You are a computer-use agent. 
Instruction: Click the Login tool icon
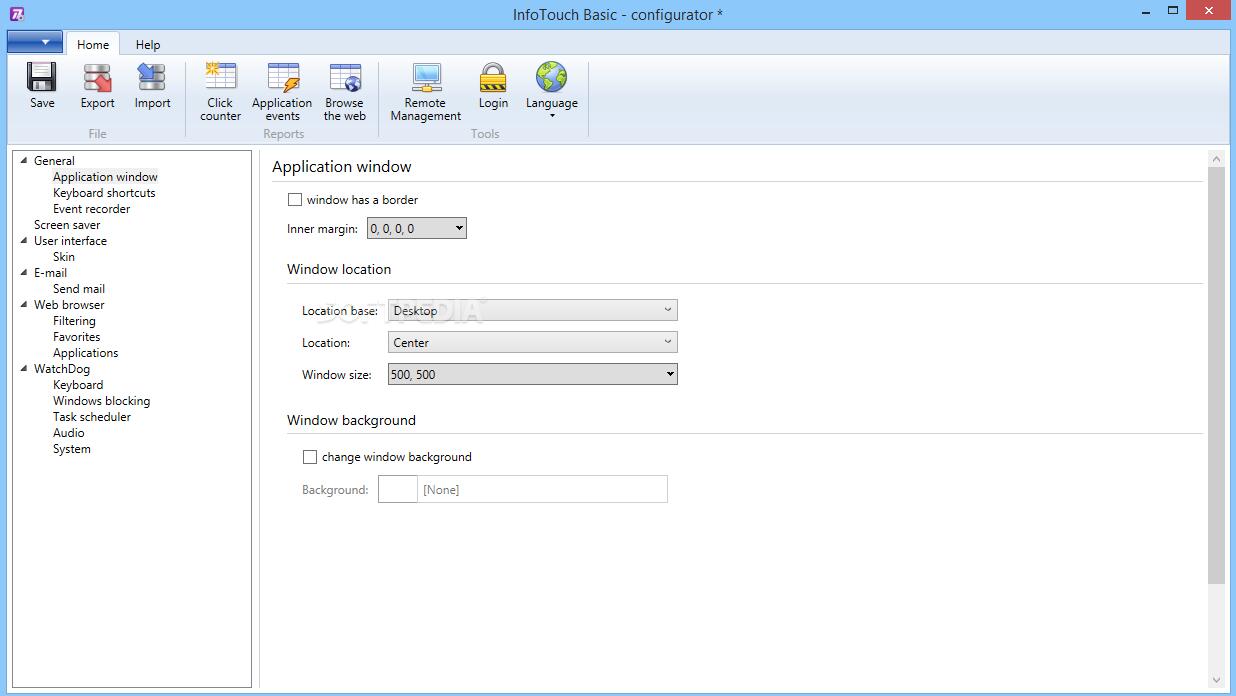(x=493, y=85)
